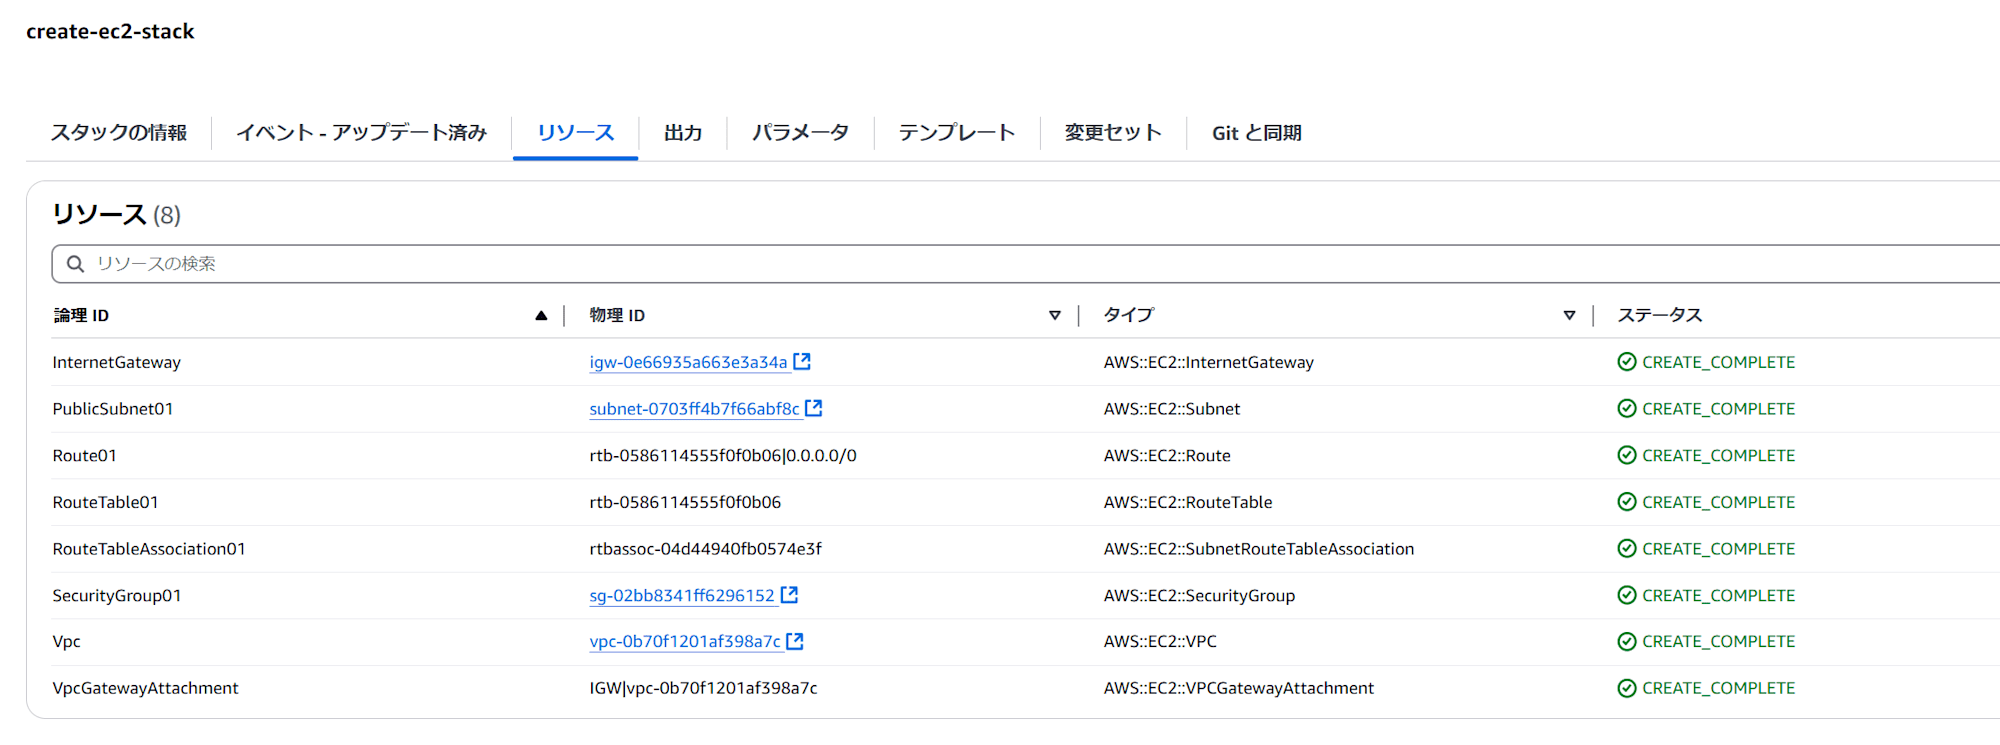
Task: Switch to スタックの情報 tab
Action: point(119,133)
